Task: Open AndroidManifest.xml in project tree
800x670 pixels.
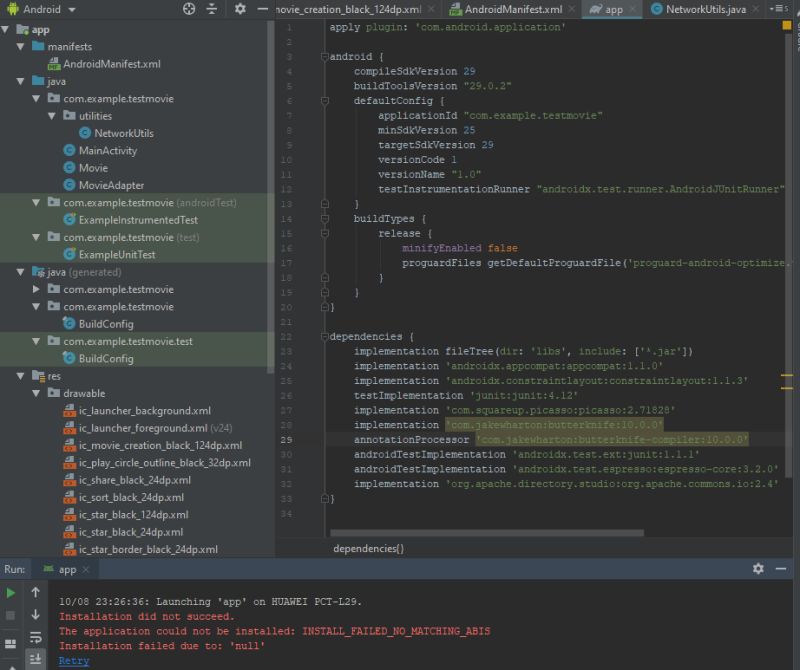Action: click(104, 64)
